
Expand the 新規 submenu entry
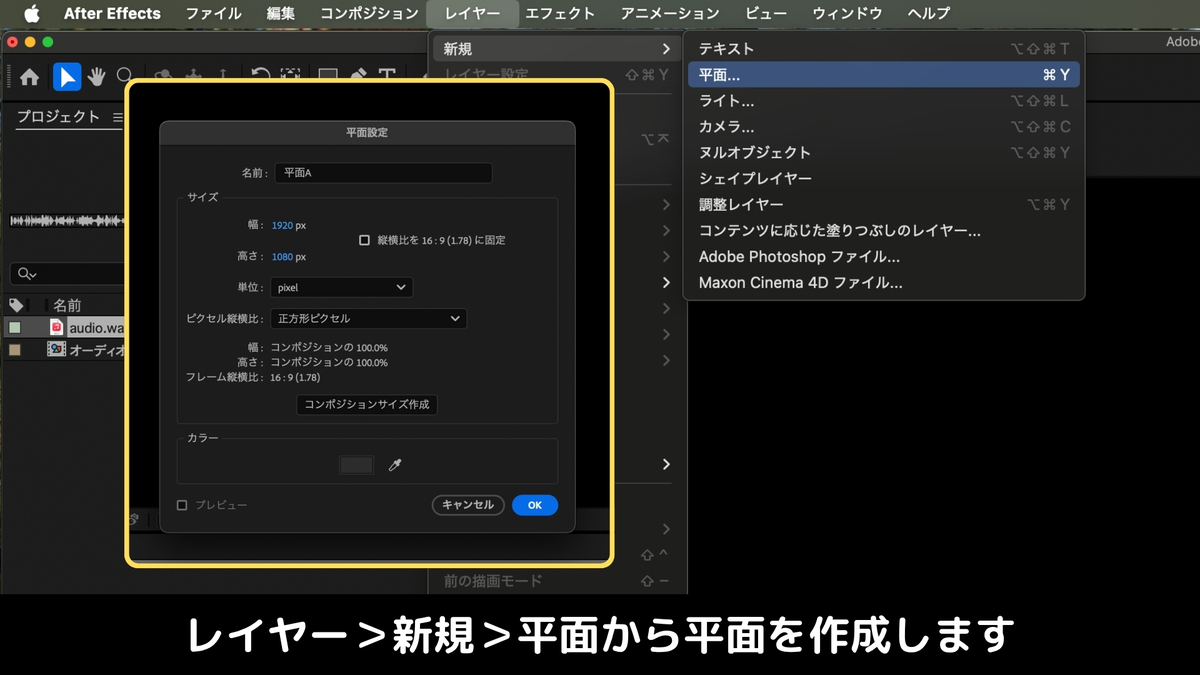[556, 49]
